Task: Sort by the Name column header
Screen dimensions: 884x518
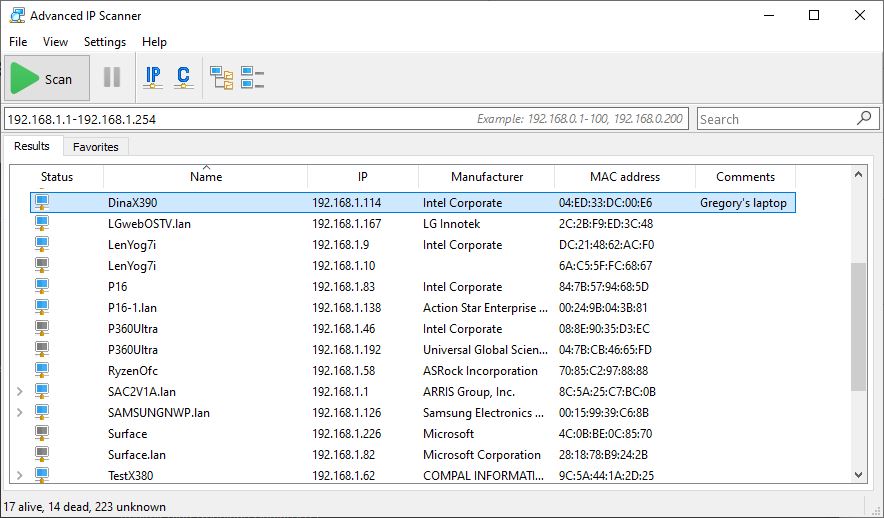Action: [x=206, y=176]
